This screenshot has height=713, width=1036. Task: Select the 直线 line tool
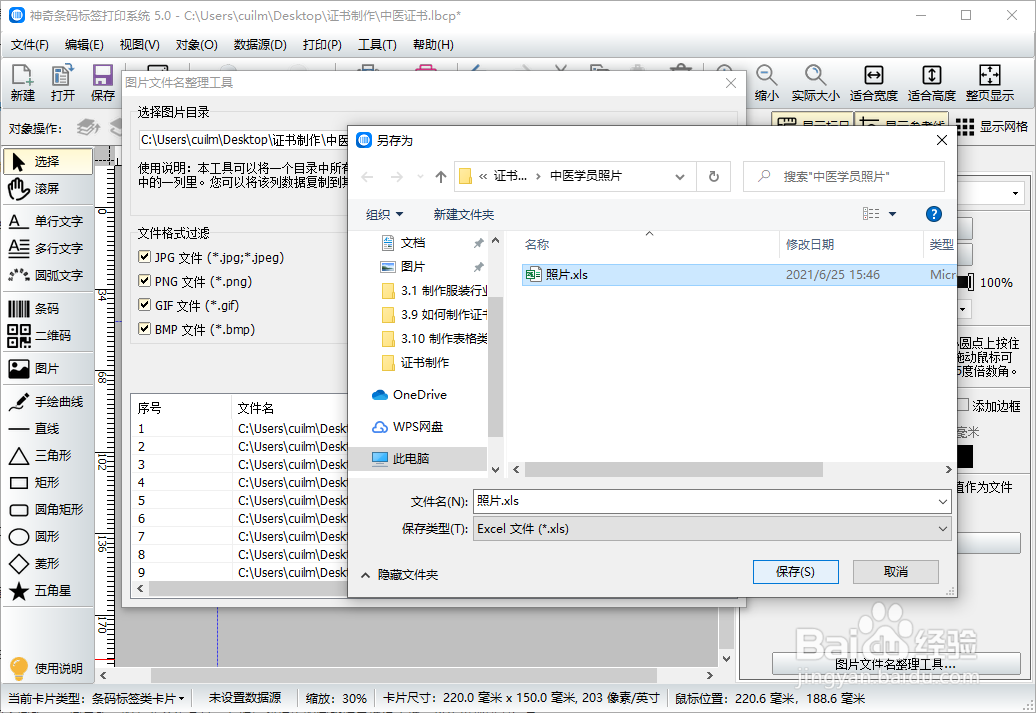click(x=48, y=429)
